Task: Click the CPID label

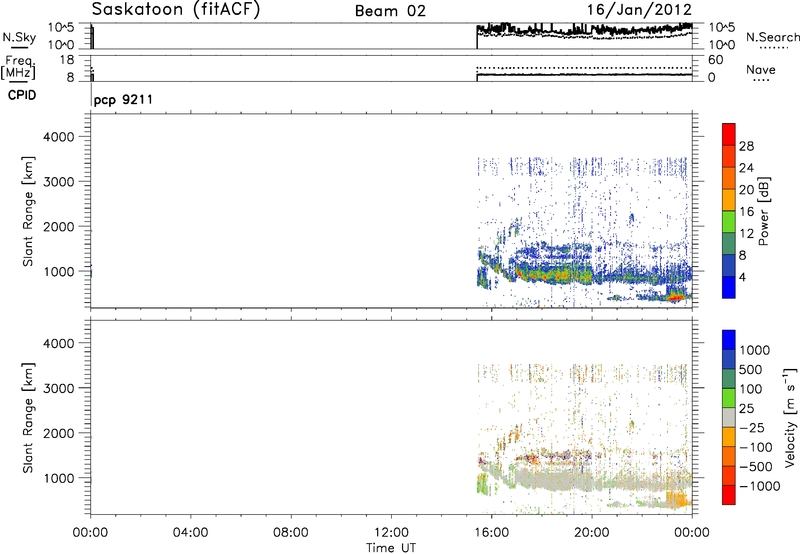Action: (22, 95)
